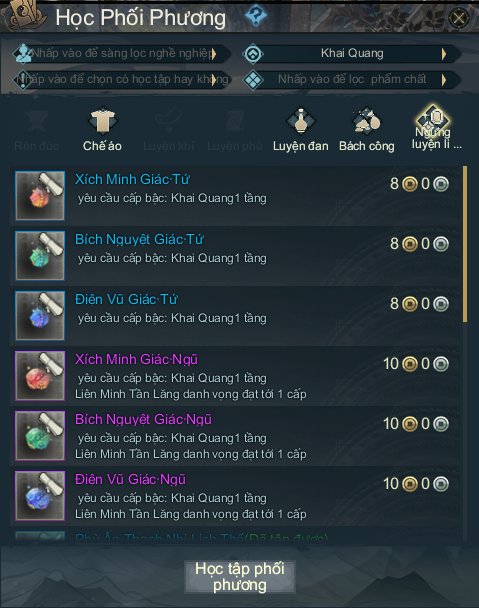Expand the Khai Quang tier dropdown
This screenshot has width=479, height=608.
[x=352, y=54]
